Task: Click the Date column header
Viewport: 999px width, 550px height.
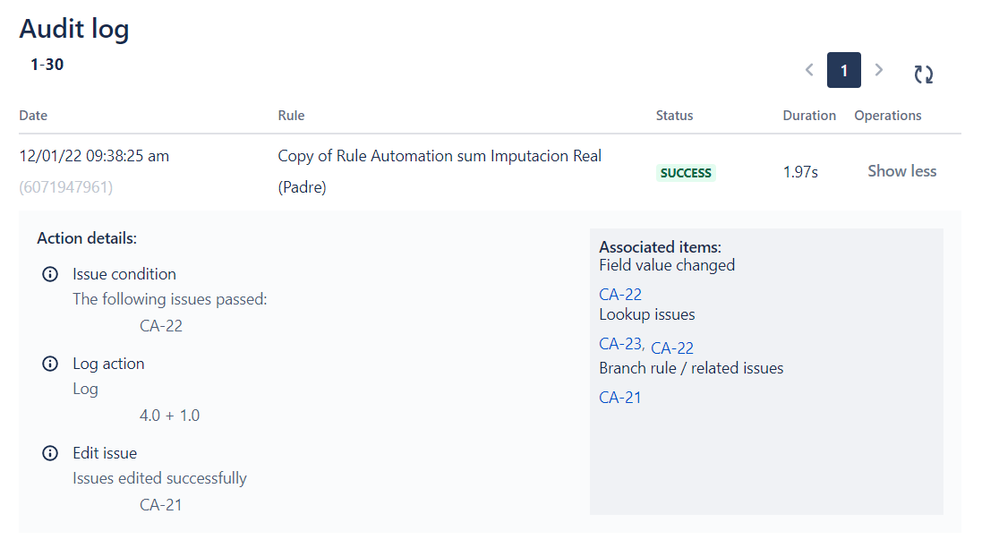Action: click(x=33, y=115)
